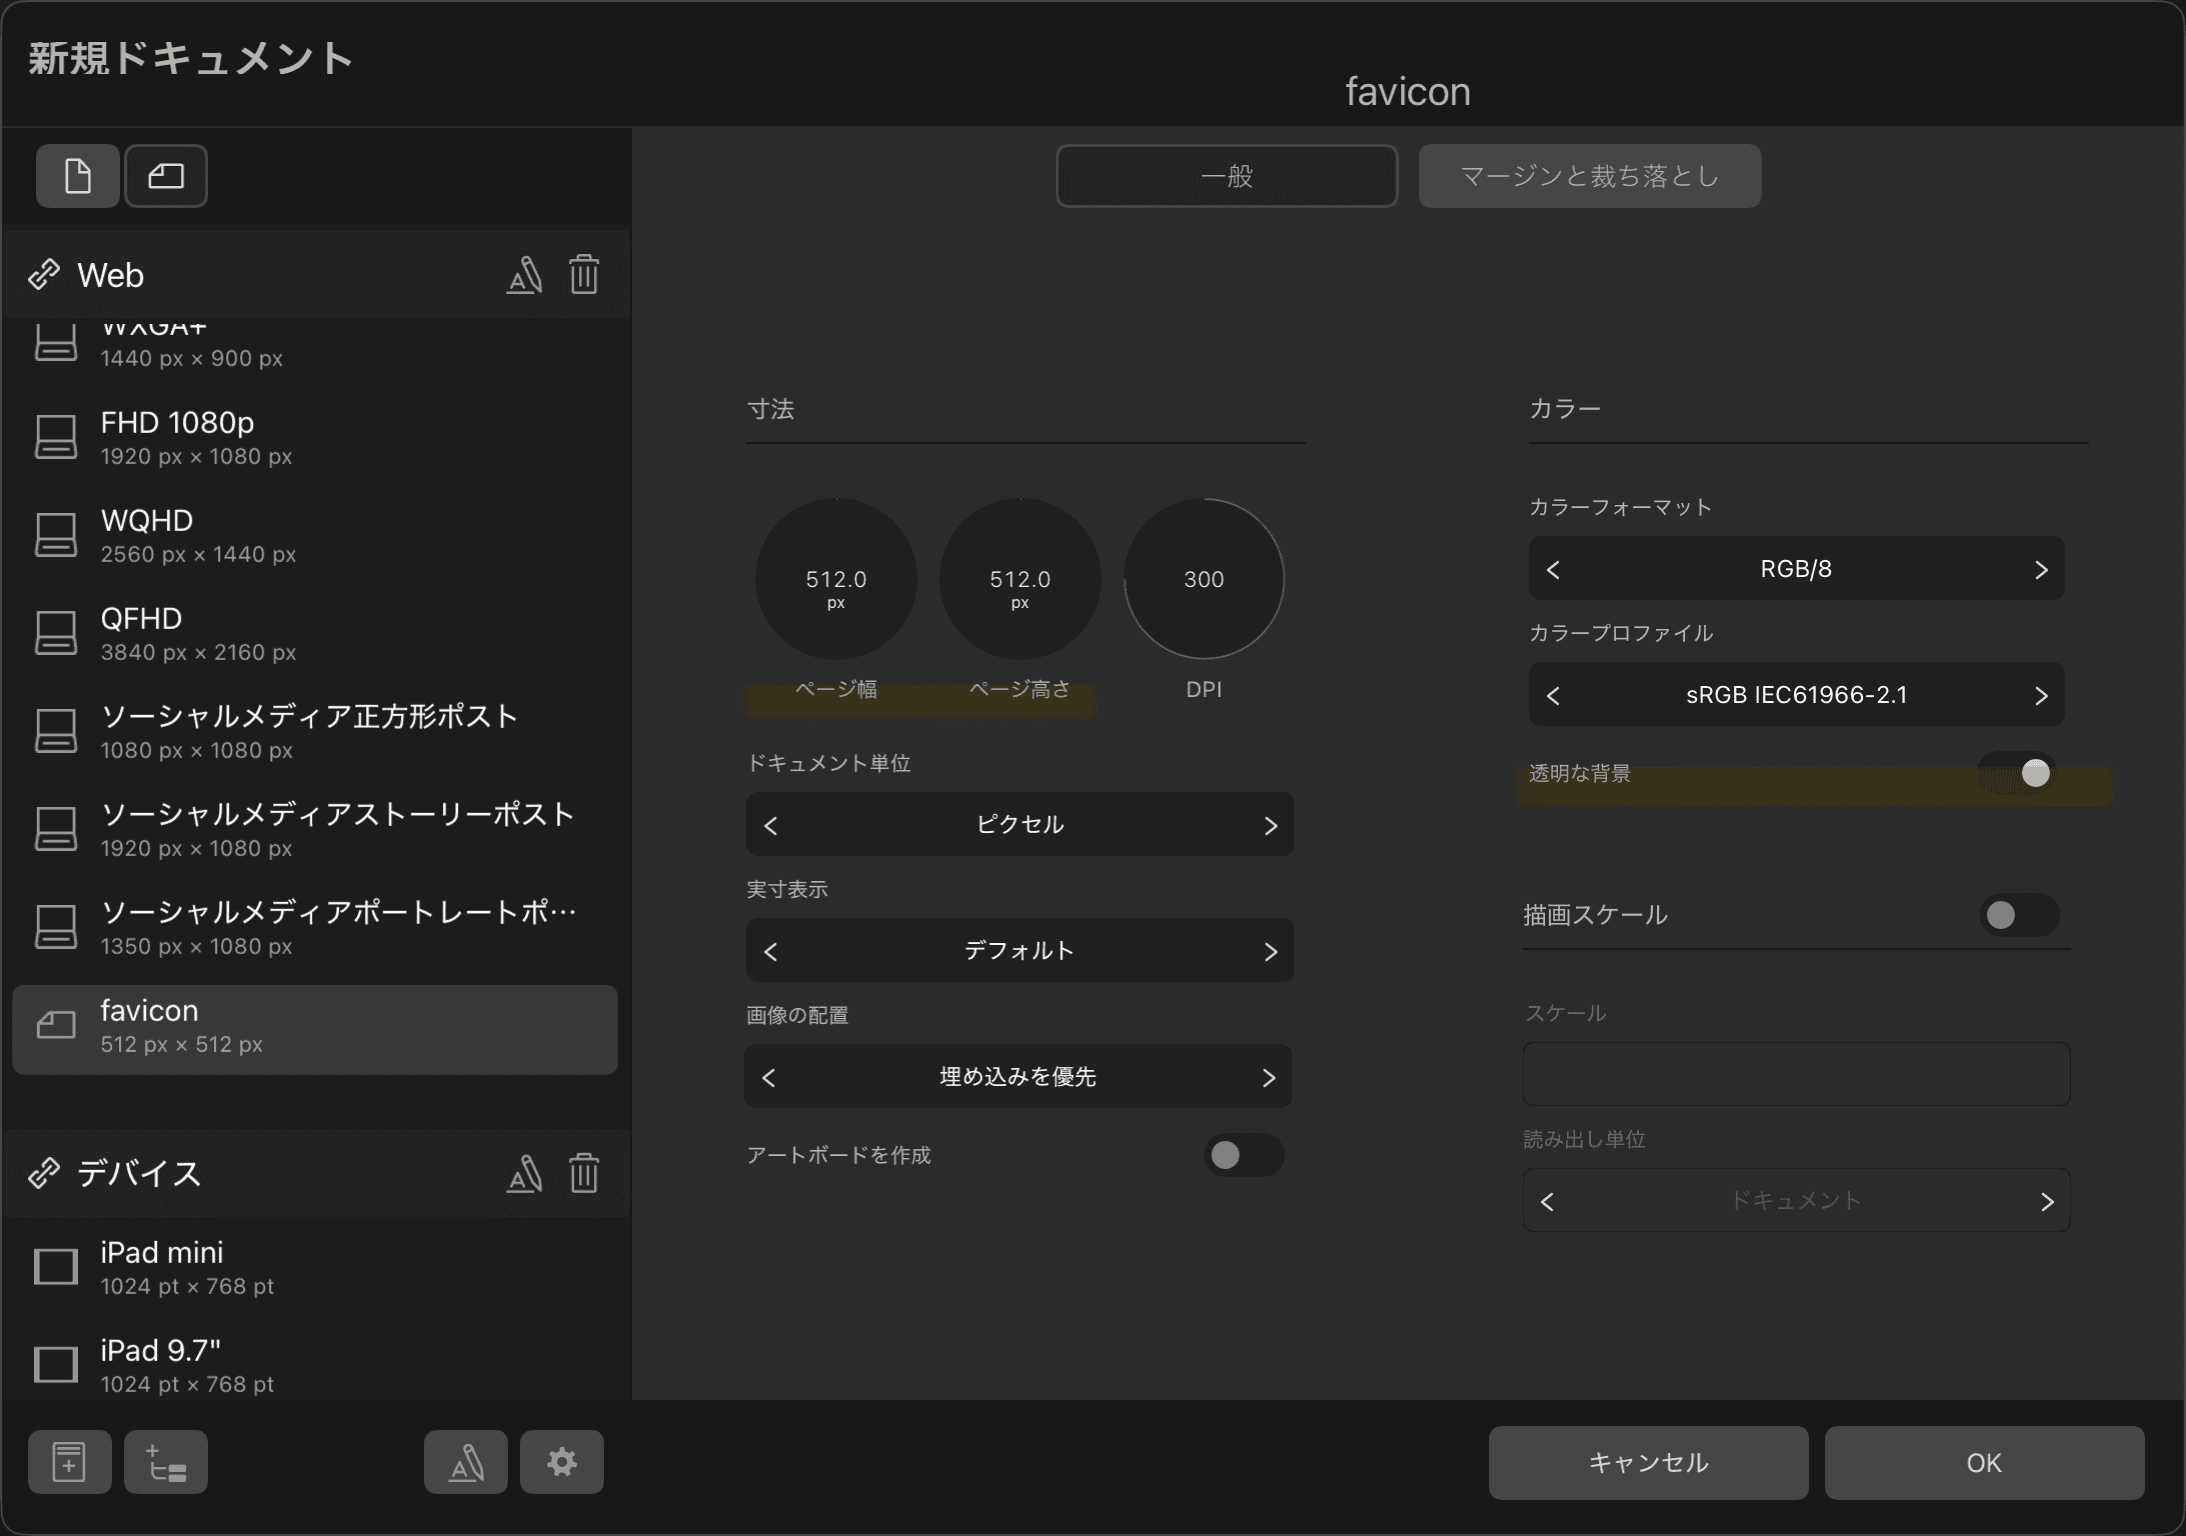2186x1536 pixels.
Task: Click previous arrow on カラープロファイル selector
Action: [1553, 695]
